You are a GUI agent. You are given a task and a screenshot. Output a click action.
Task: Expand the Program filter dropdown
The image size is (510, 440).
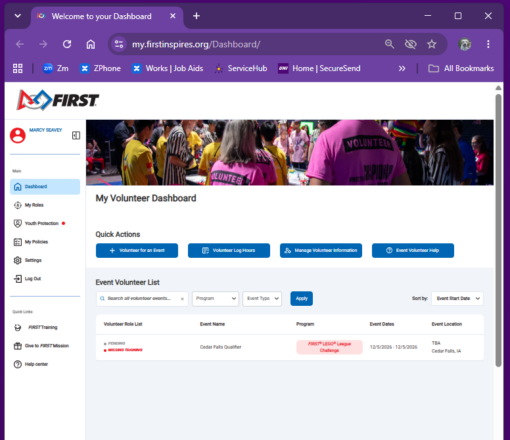[216, 299]
